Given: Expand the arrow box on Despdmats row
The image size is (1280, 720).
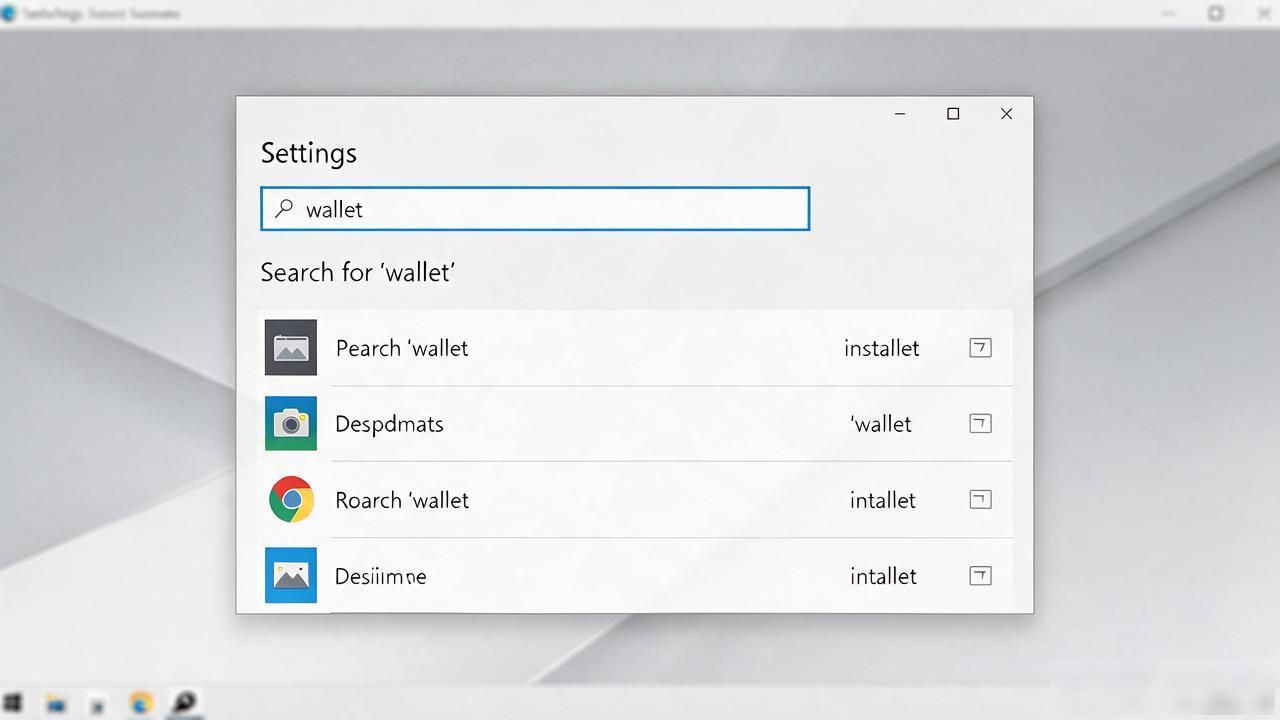Looking at the screenshot, I should 980,424.
